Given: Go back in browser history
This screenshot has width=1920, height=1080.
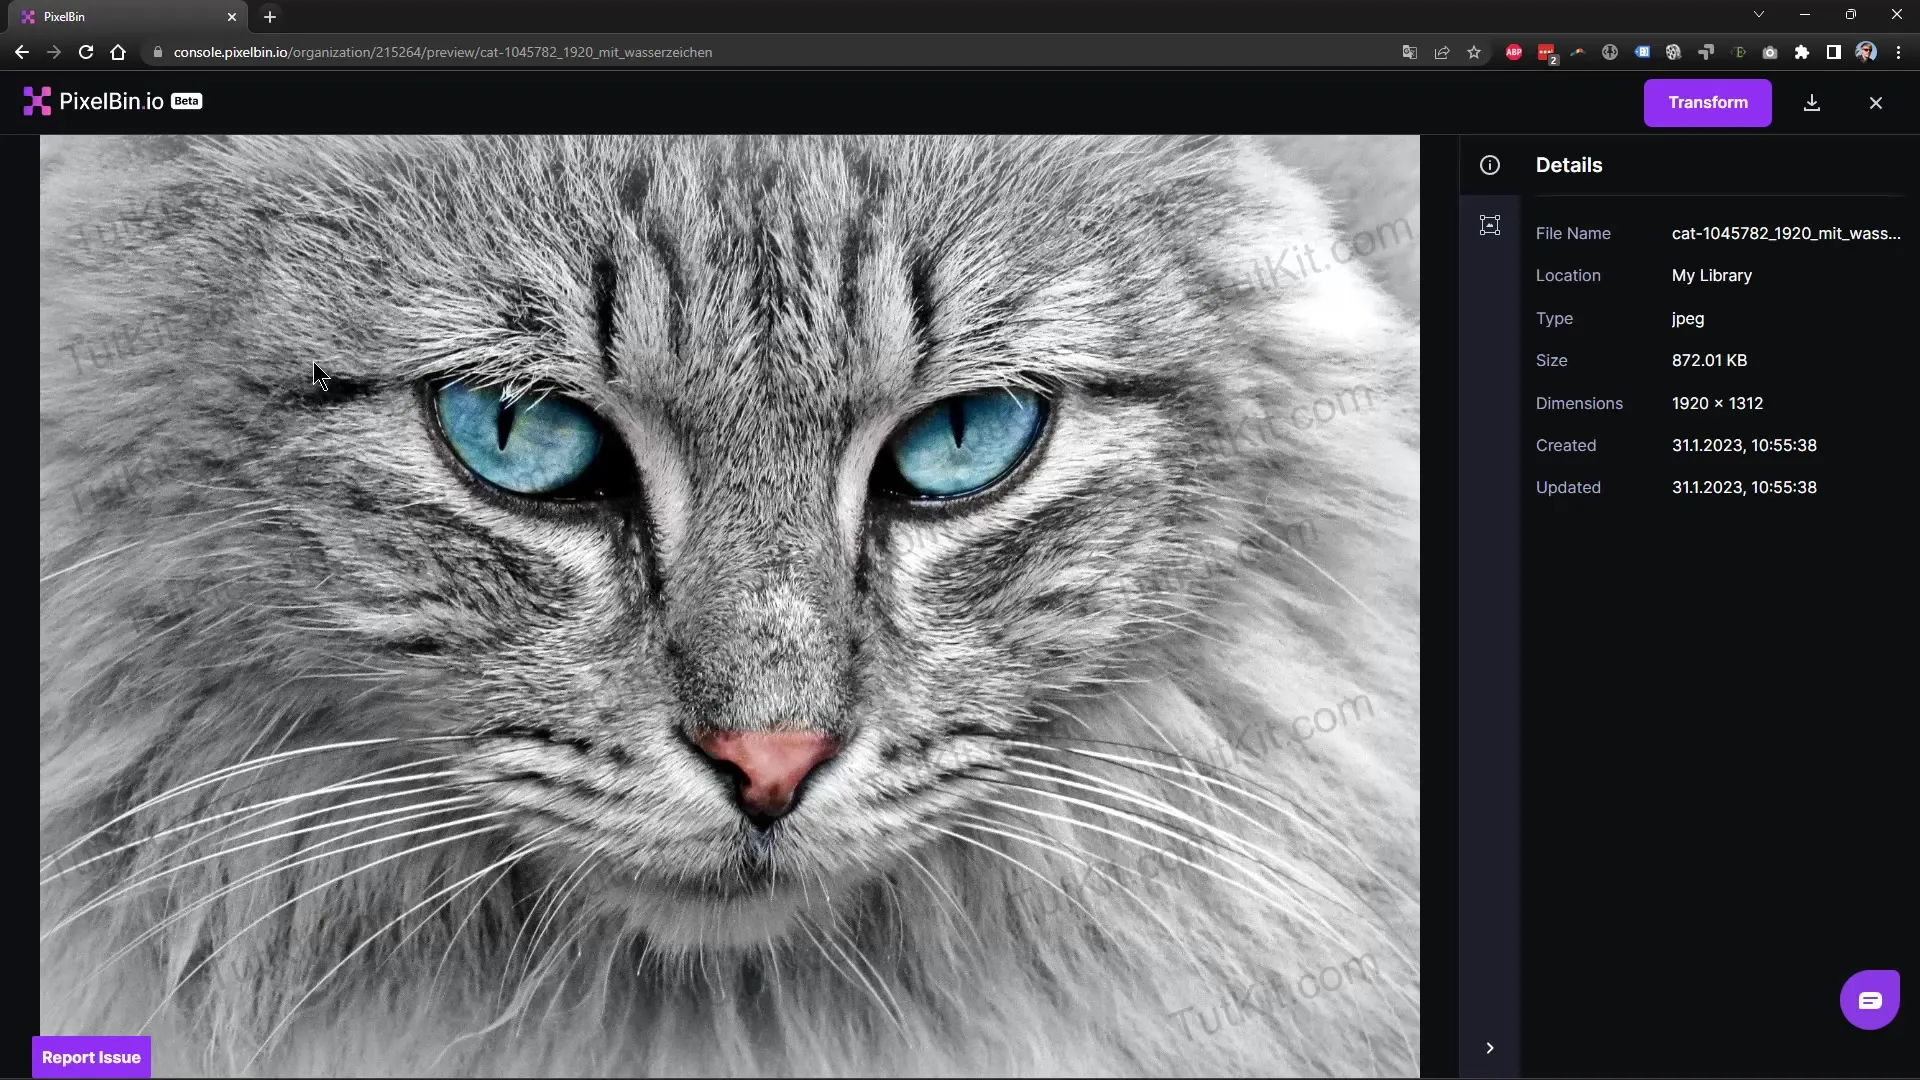Looking at the screenshot, I should click(22, 52).
